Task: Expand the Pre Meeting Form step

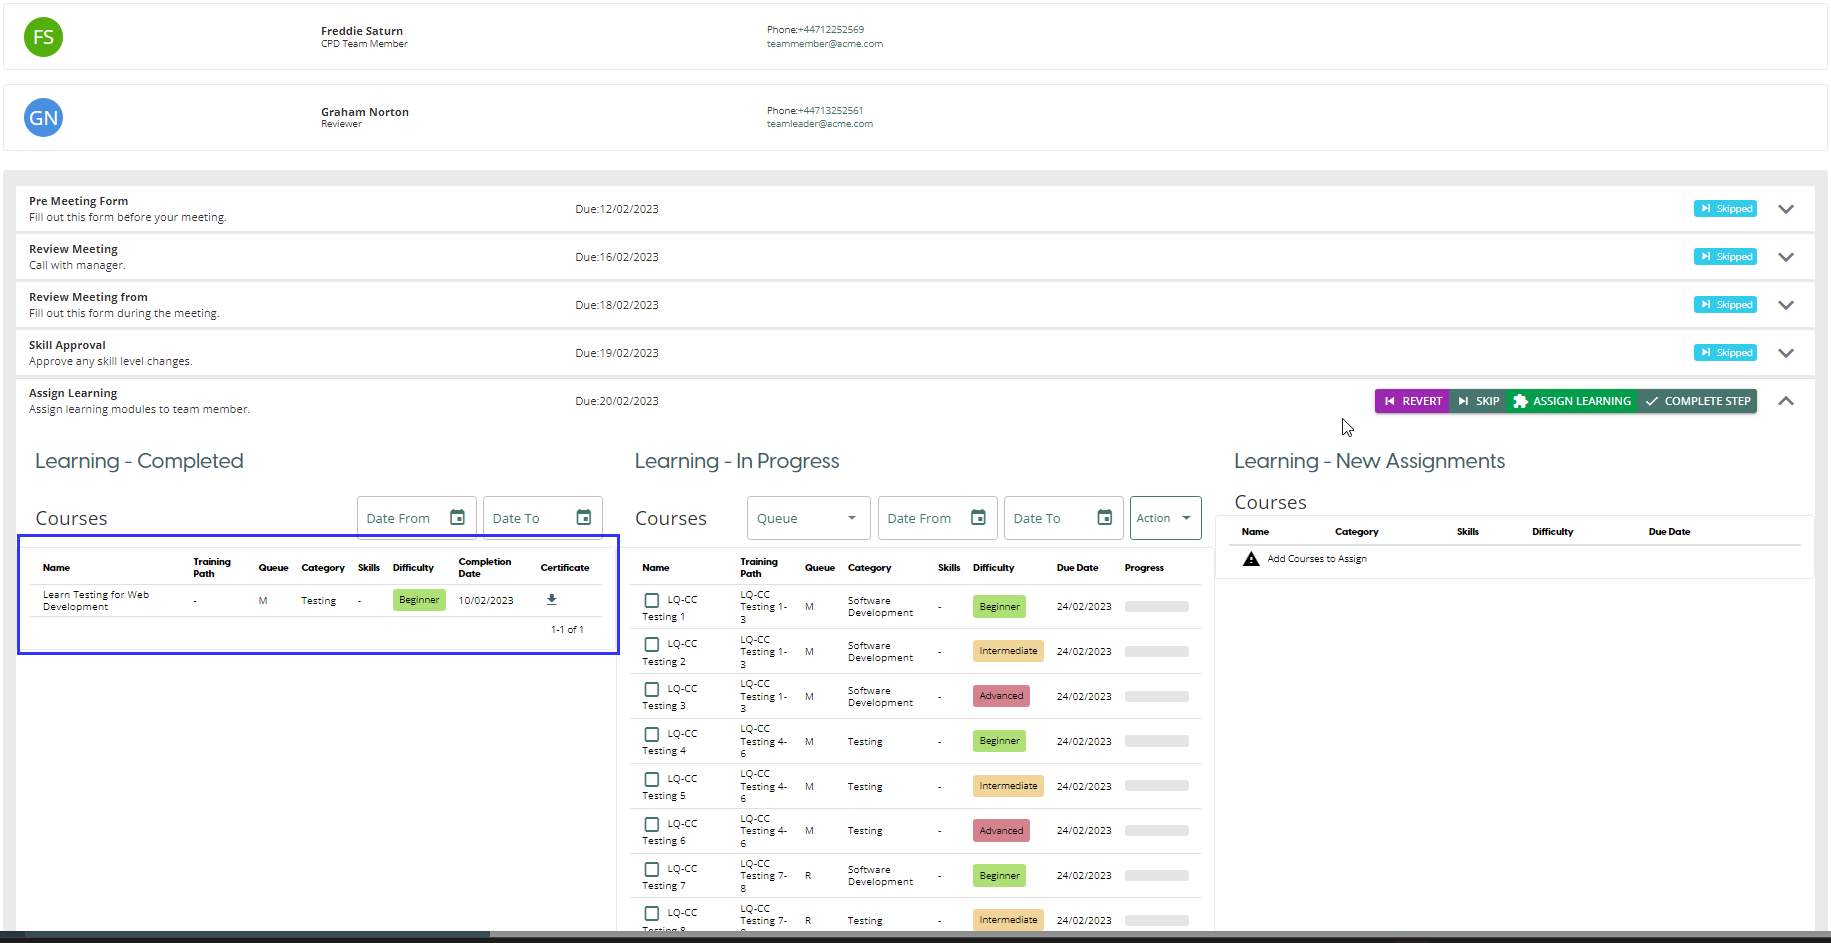Action: tap(1786, 209)
